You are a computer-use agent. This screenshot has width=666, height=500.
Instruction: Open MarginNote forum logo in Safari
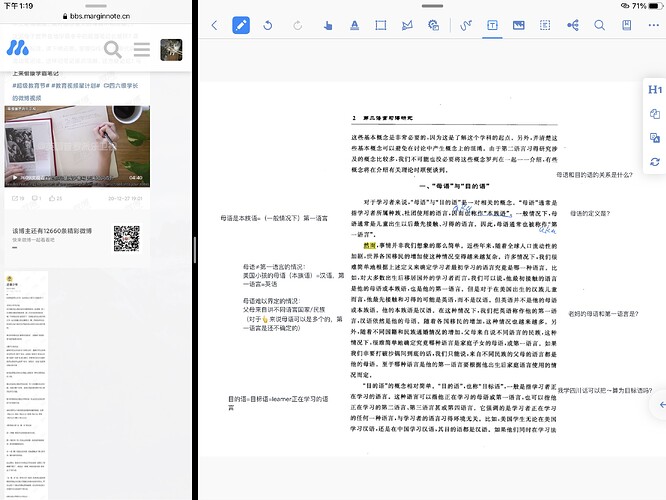(x=17, y=48)
